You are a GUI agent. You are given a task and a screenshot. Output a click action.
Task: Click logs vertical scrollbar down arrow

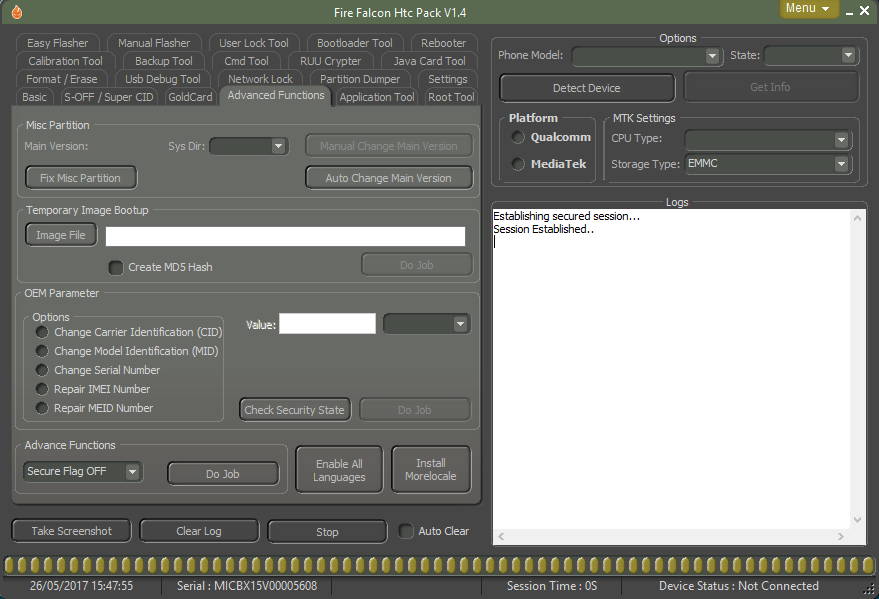[x=857, y=520]
